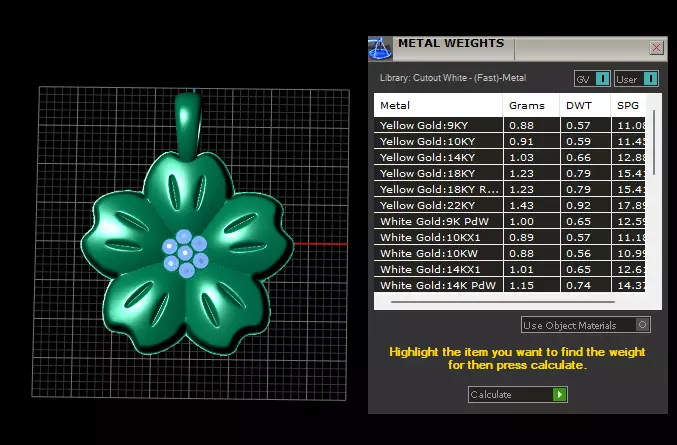The height and width of the screenshot is (445, 677).
Task: Click the 1.03 grams value cell
Action: pos(531,157)
